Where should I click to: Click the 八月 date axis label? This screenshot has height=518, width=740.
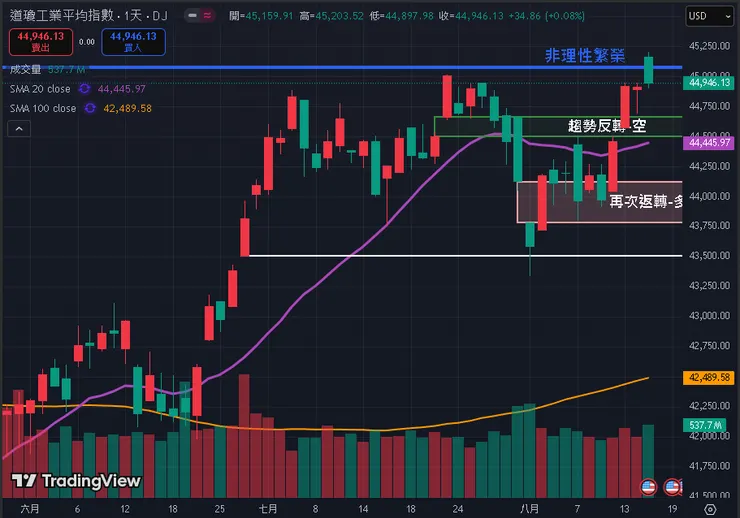pyautogui.click(x=530, y=509)
